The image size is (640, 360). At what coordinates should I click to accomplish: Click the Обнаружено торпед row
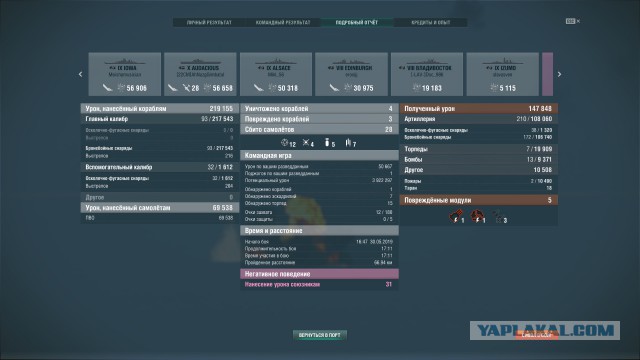(x=319, y=203)
